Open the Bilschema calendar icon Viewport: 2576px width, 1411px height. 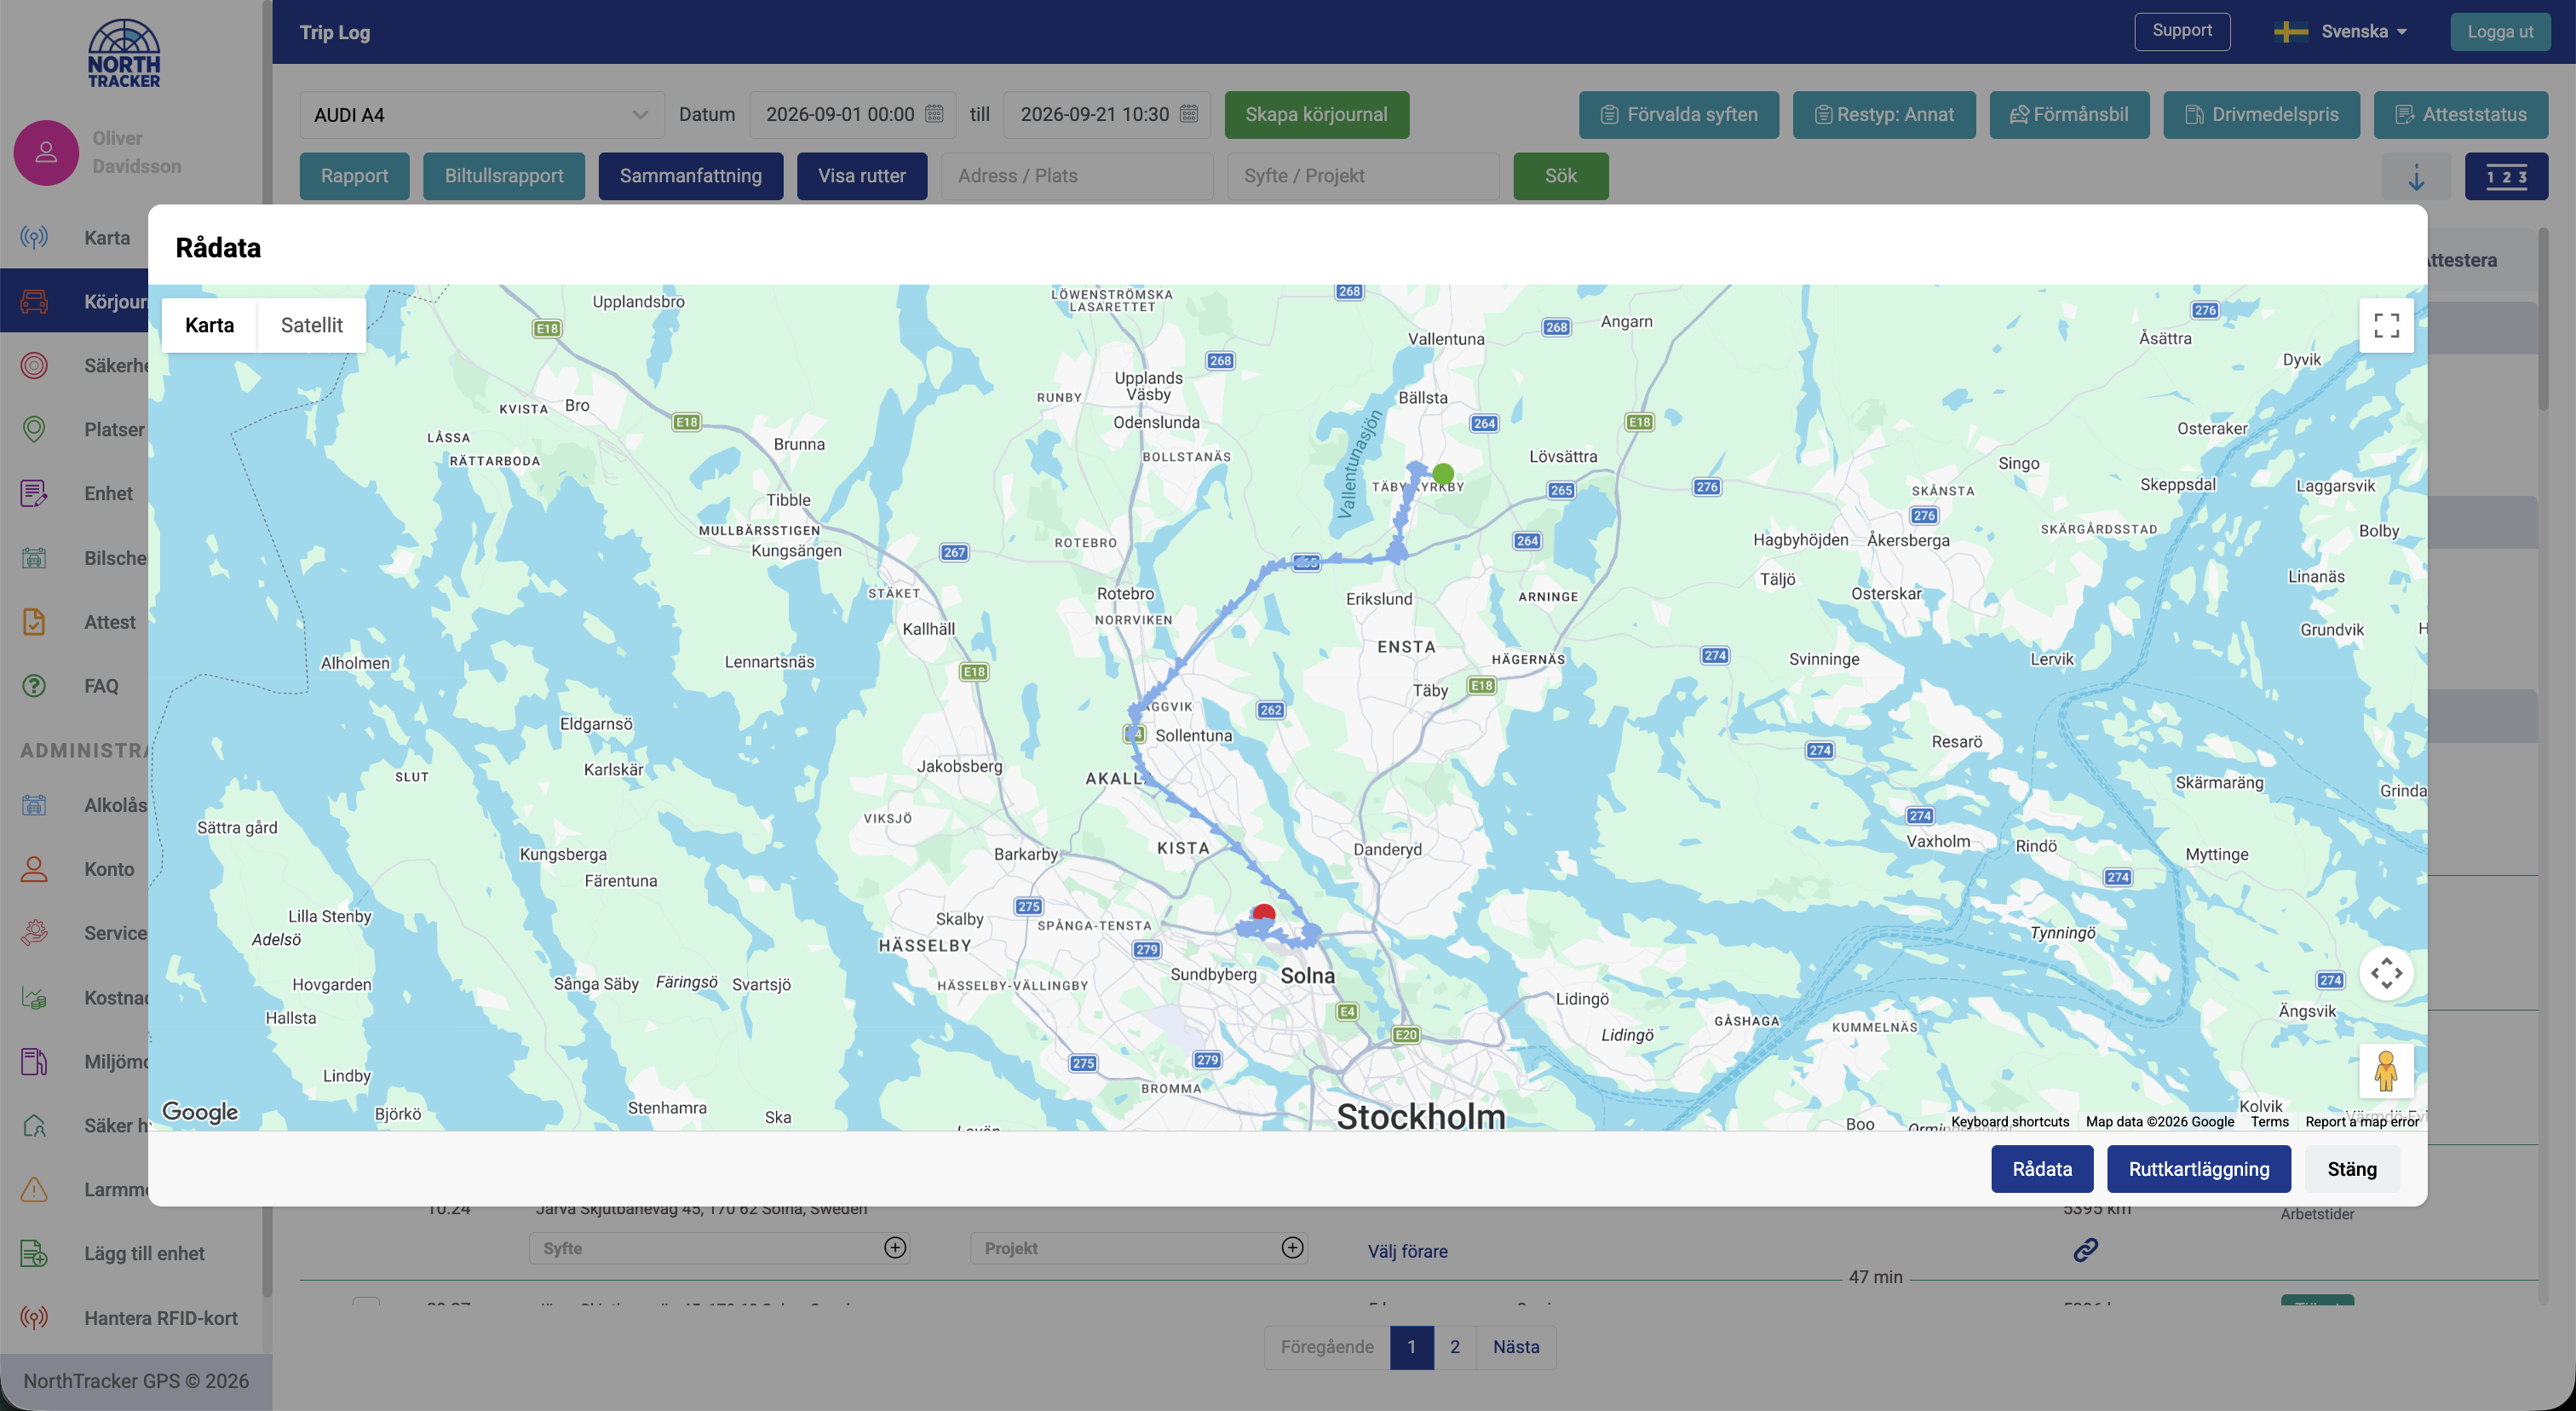34,558
